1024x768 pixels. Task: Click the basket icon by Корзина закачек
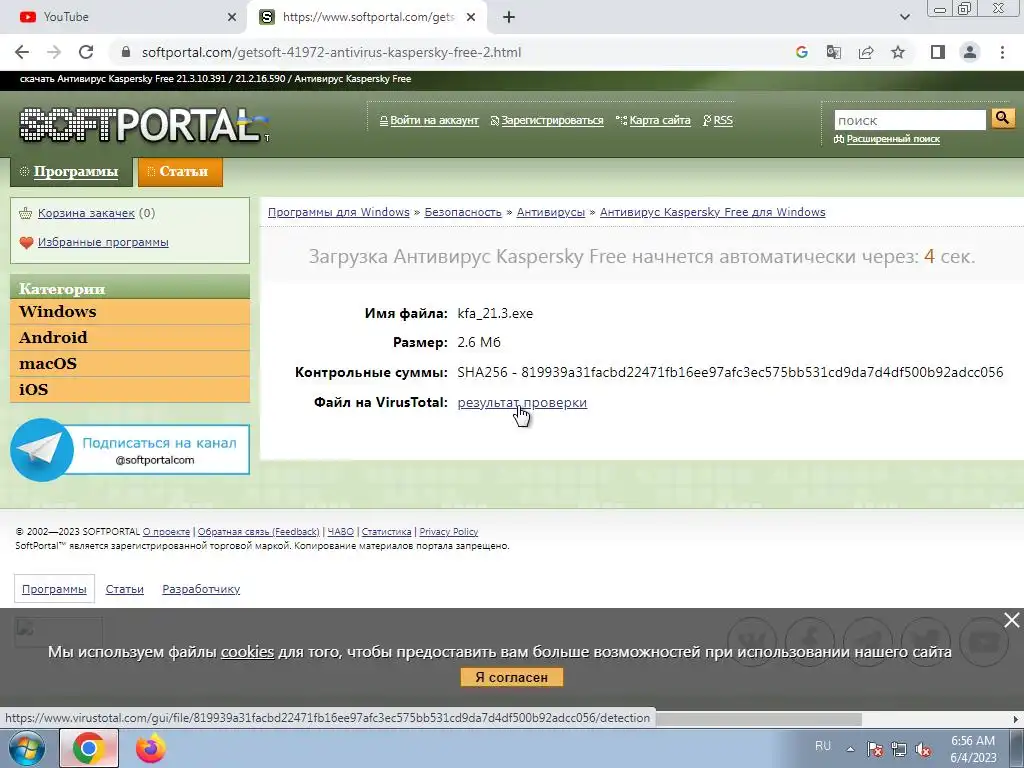(x=26, y=213)
